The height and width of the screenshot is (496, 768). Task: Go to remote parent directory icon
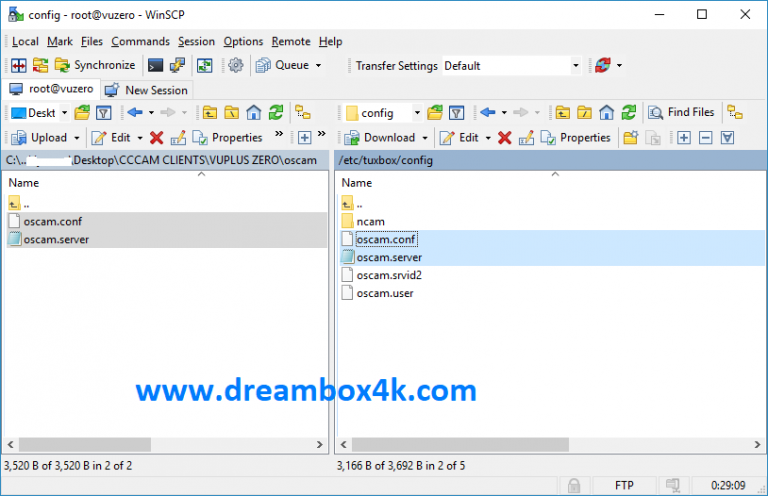pyautogui.click(x=562, y=113)
